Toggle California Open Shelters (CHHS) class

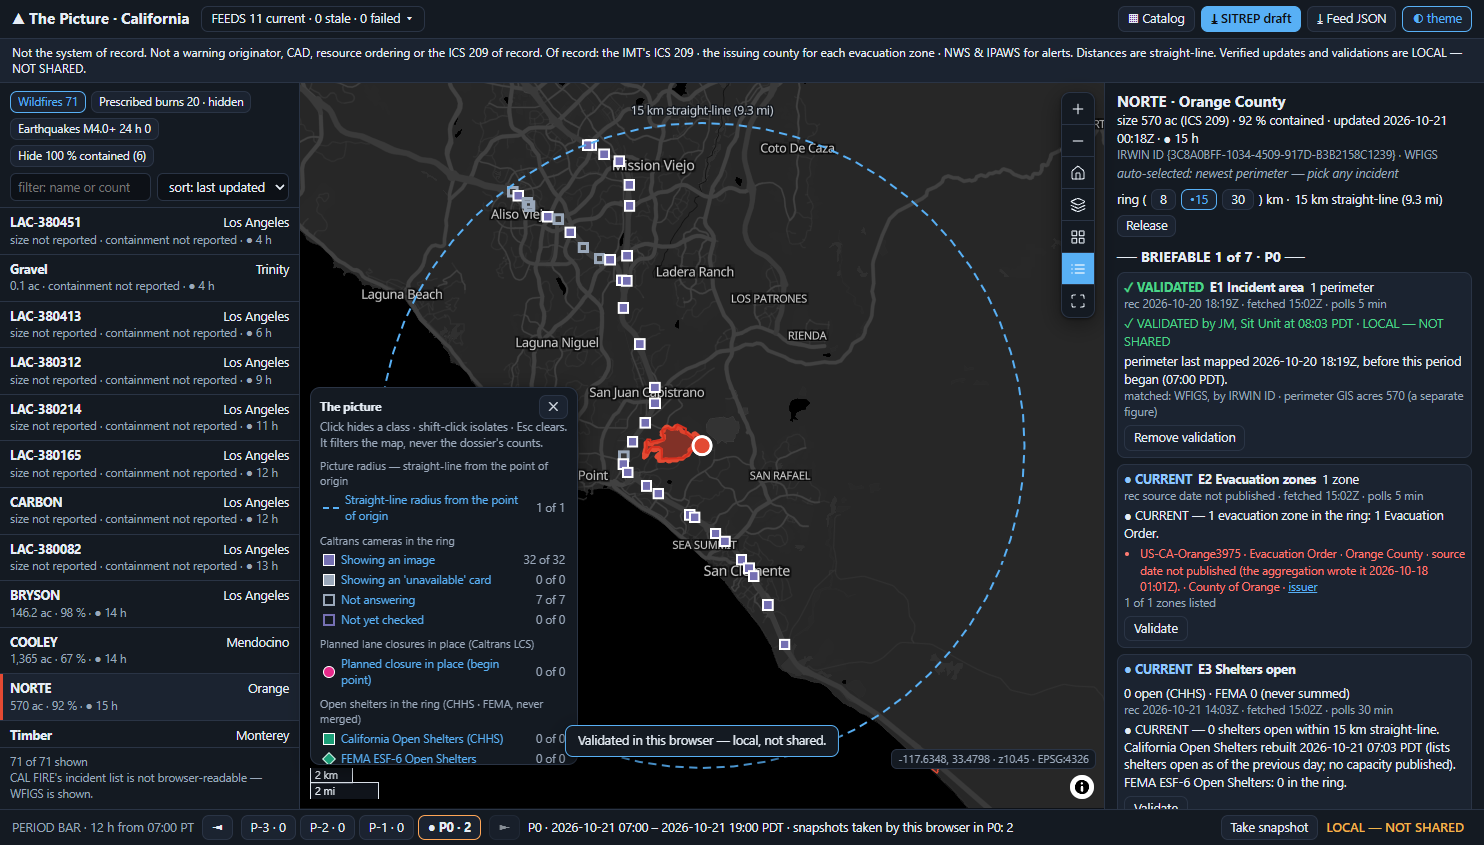point(421,739)
